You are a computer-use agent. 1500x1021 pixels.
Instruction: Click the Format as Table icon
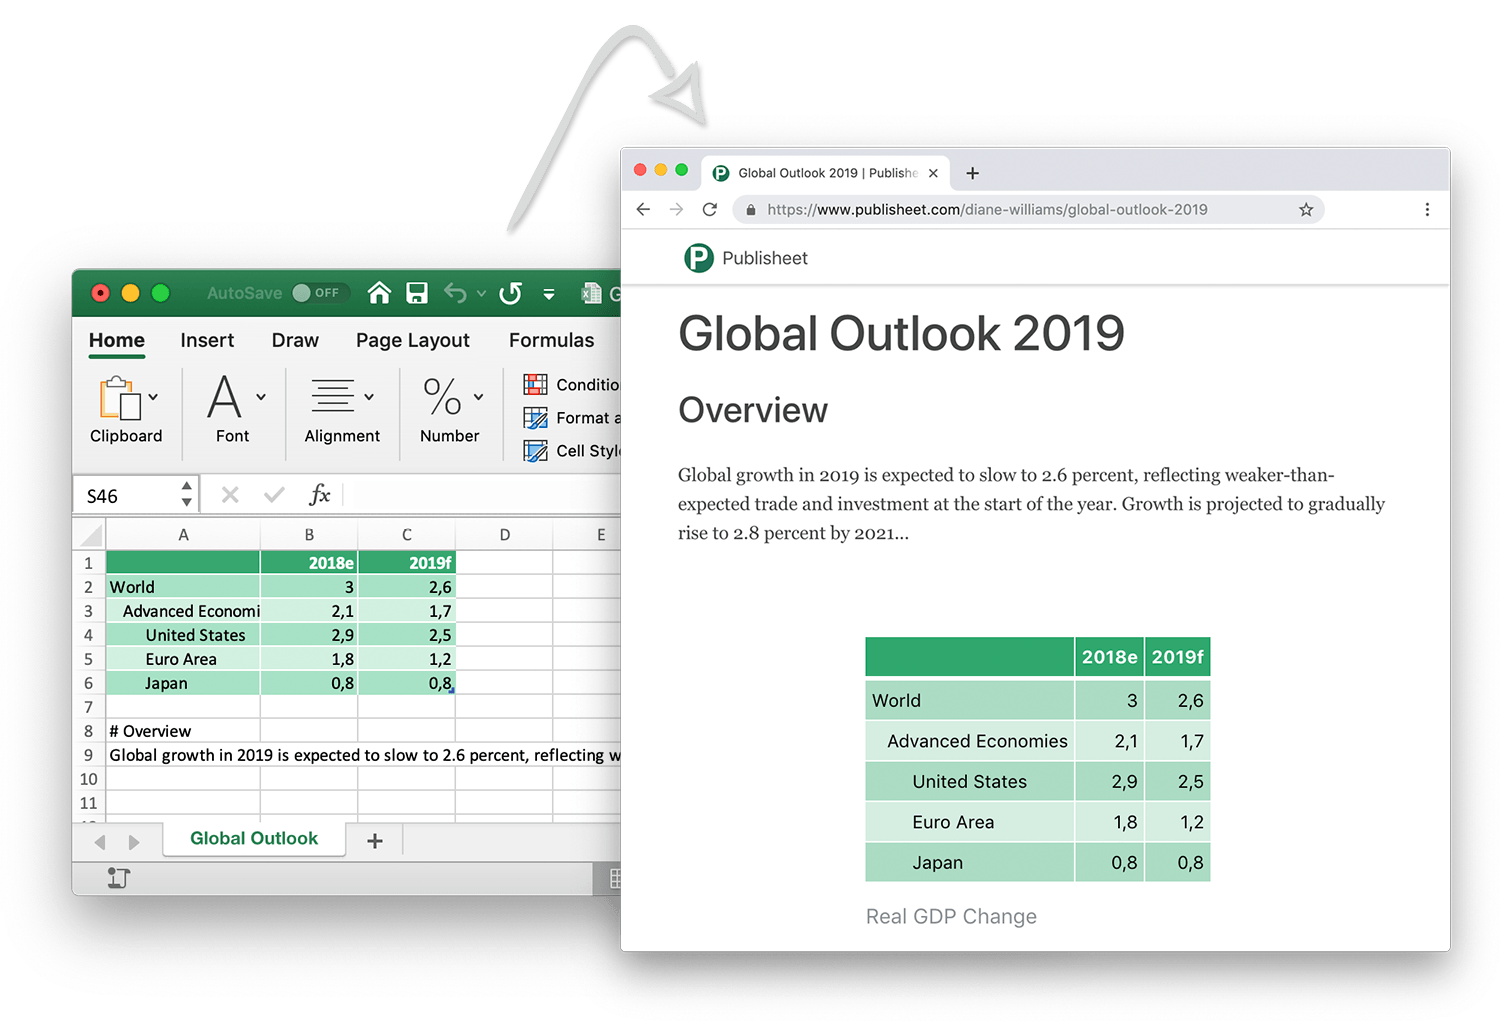tap(536, 418)
